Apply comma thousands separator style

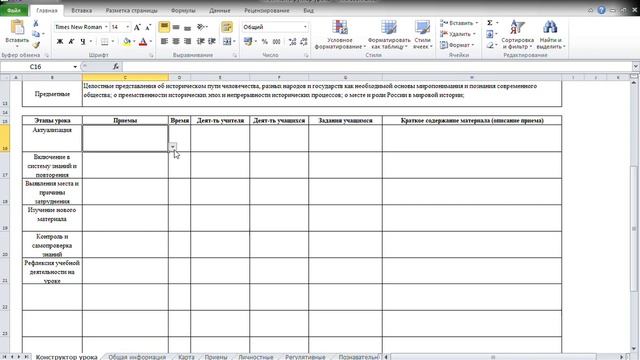pyautogui.click(x=276, y=41)
